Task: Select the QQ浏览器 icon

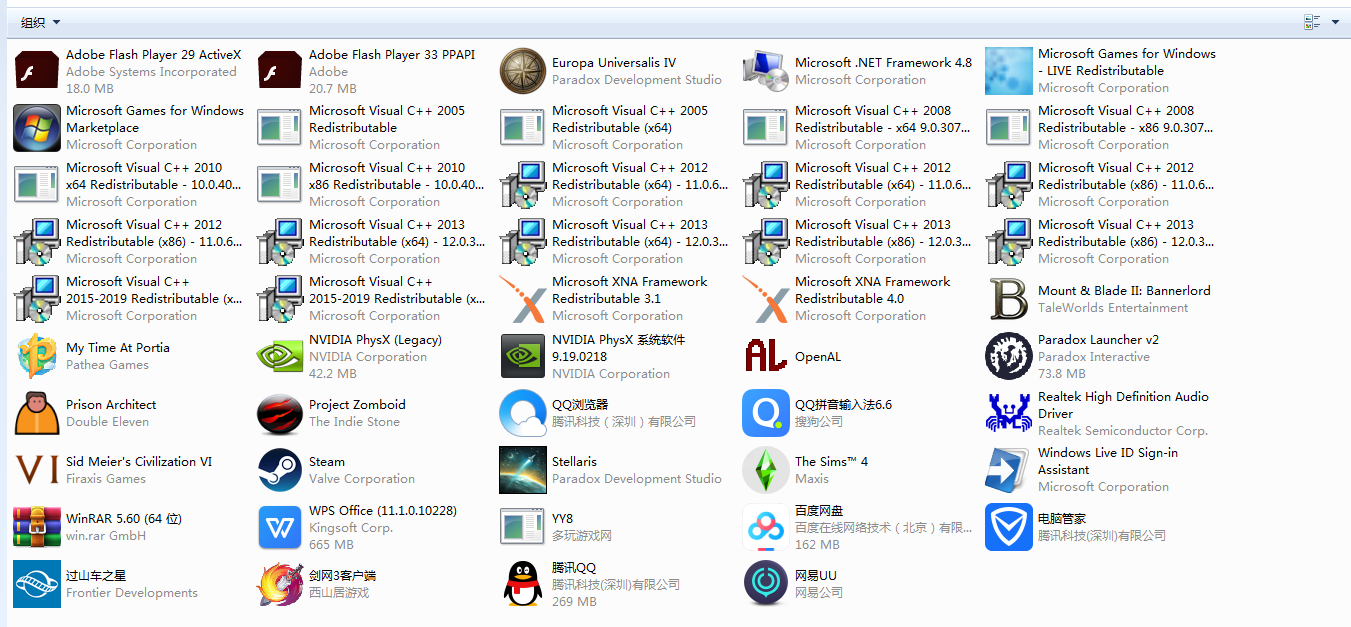Action: click(x=523, y=413)
